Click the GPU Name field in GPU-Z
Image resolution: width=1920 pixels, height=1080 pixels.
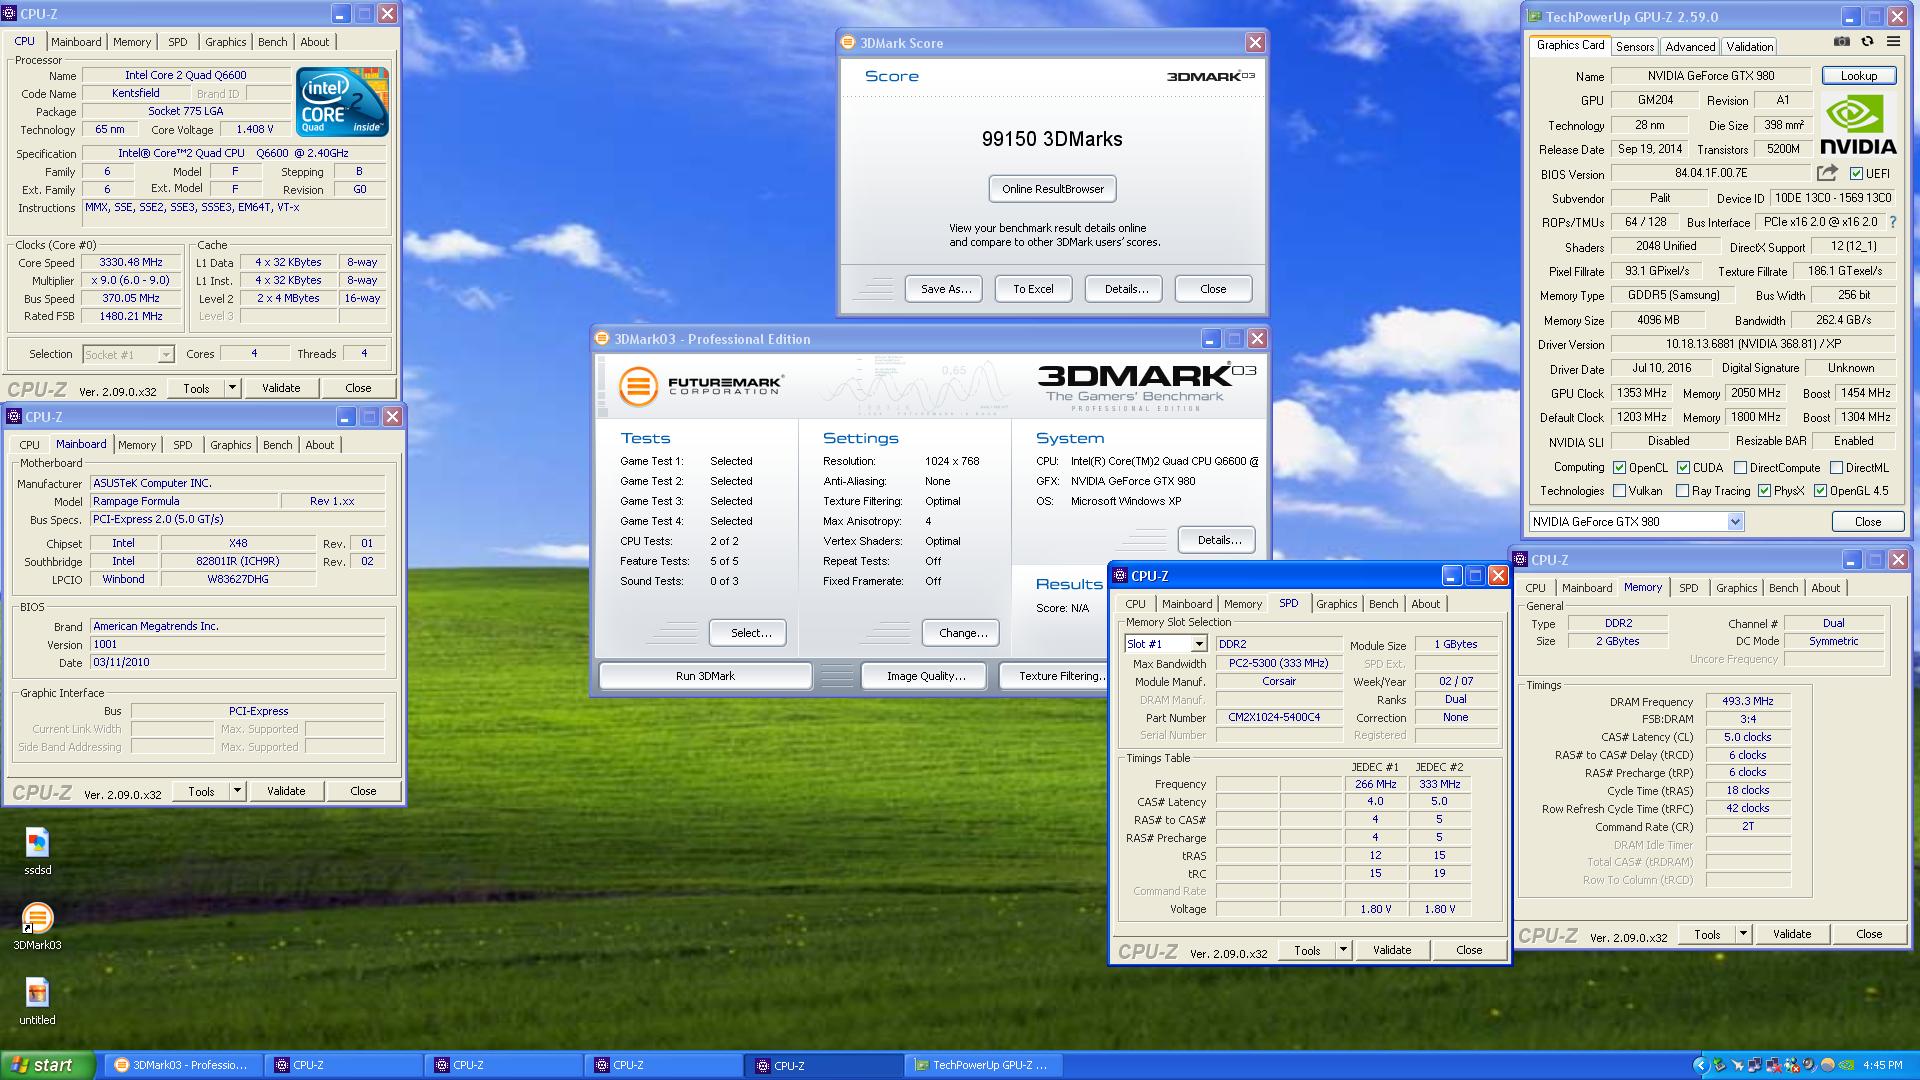1710,76
